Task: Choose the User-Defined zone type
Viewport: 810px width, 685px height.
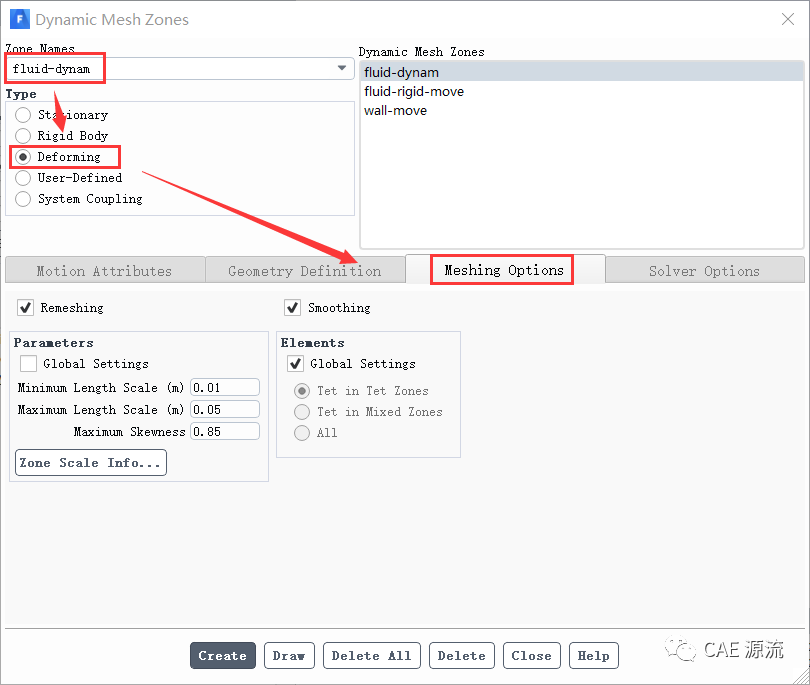Action: point(23,178)
